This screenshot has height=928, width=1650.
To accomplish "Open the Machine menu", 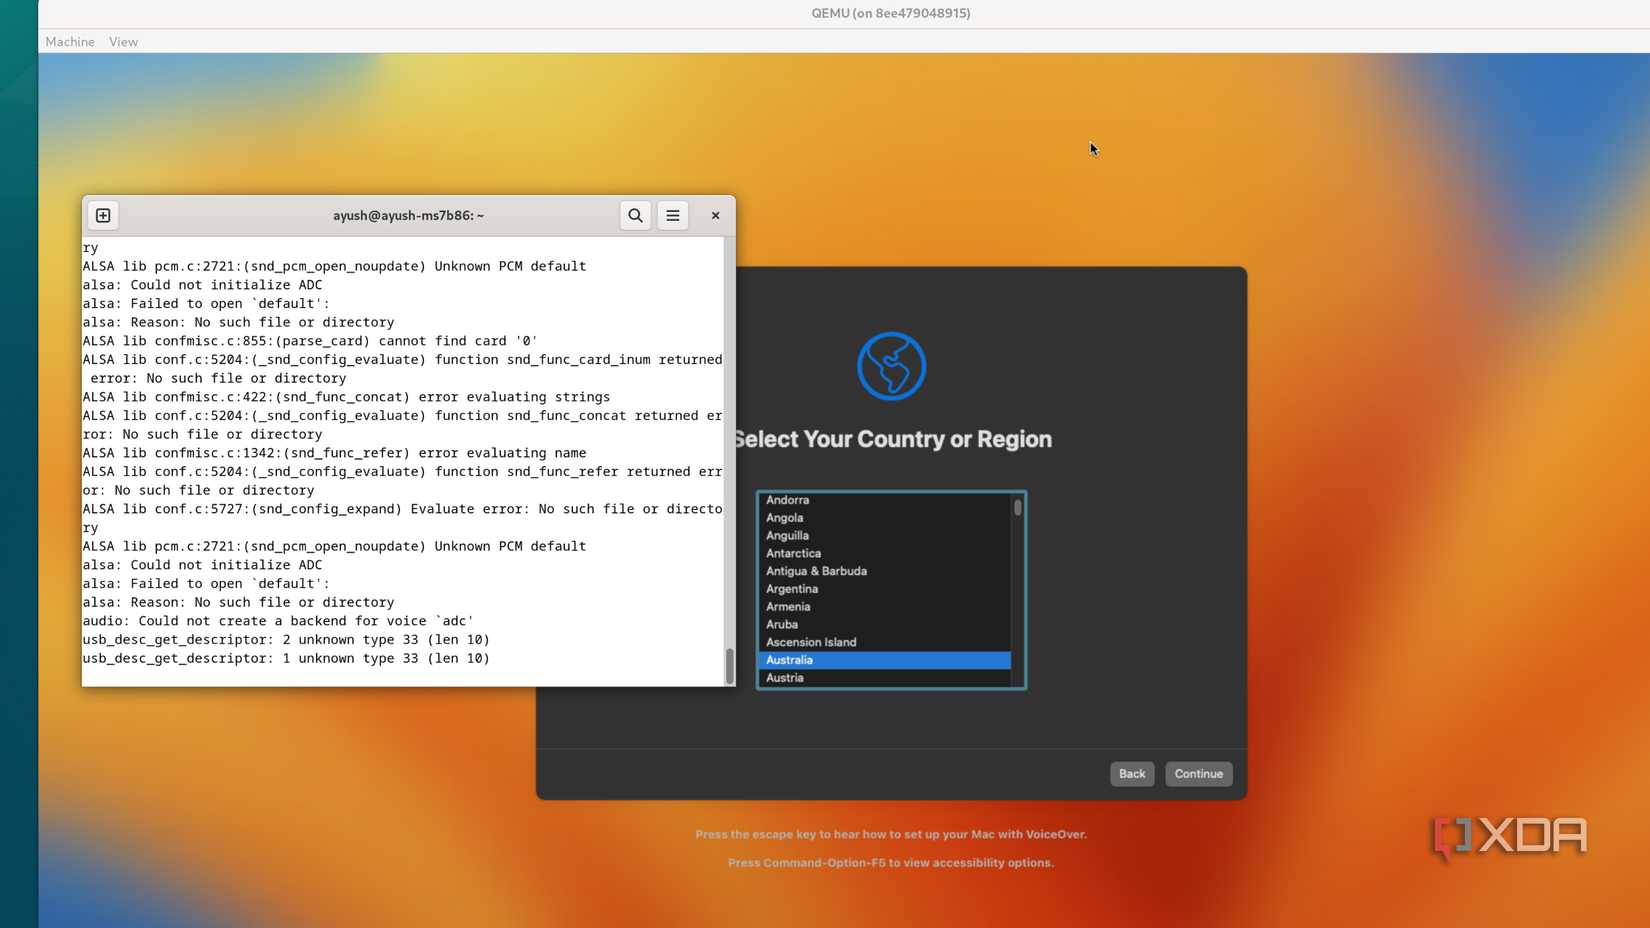I will 69,41.
